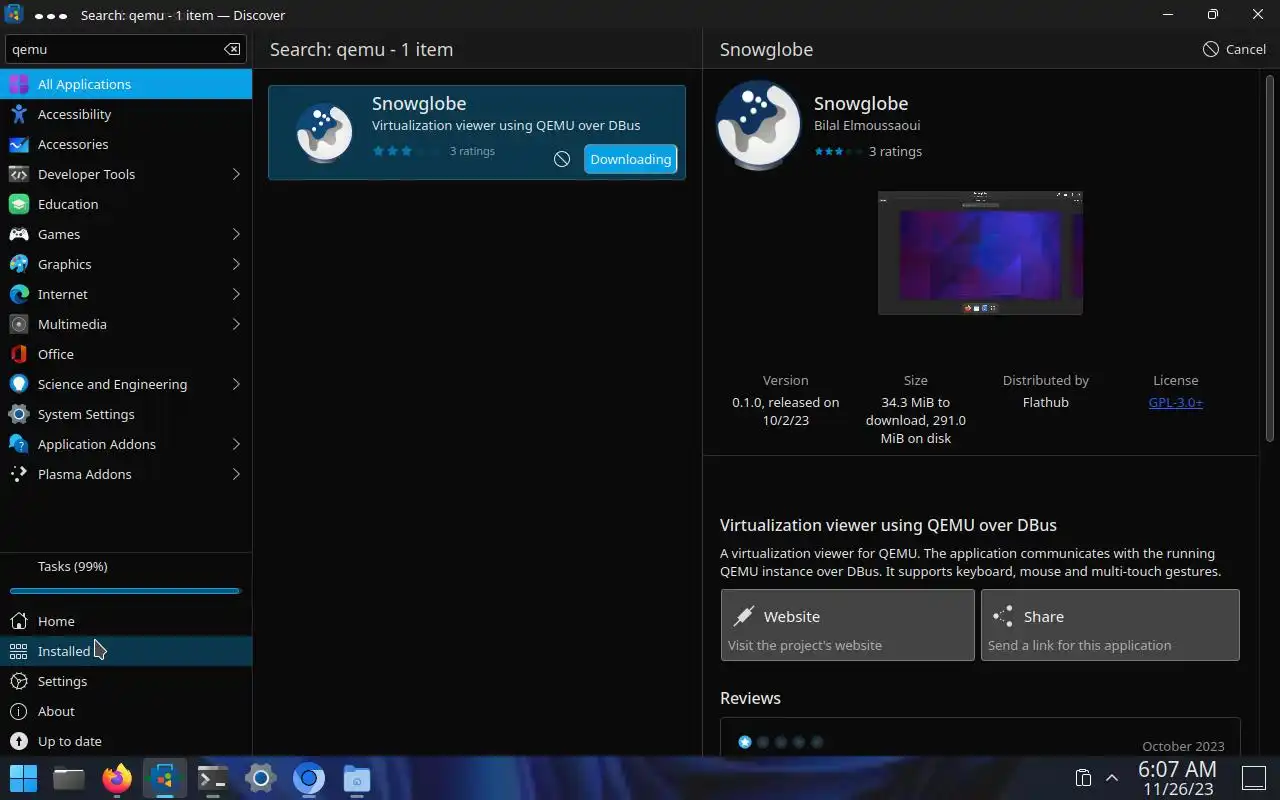Open the Snowglobe screenshot thumbnail
Screen dimensions: 1280x800
(x=980, y=252)
